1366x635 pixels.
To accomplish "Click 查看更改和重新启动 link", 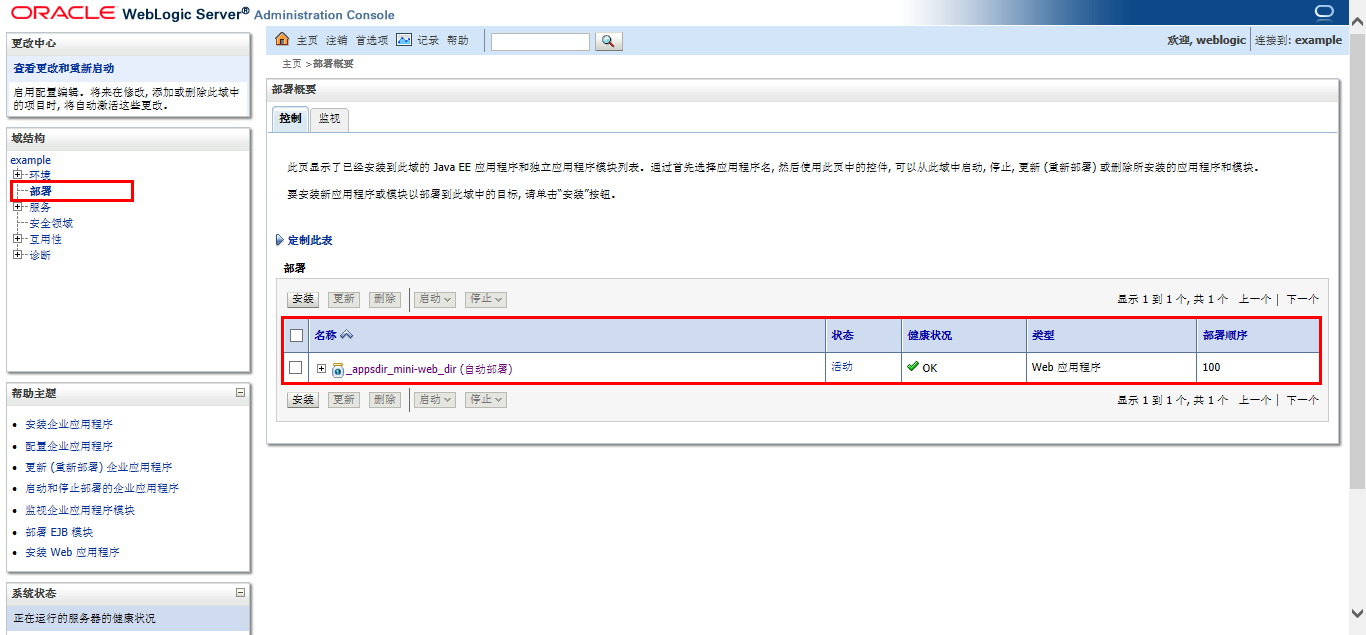I will point(64,69).
